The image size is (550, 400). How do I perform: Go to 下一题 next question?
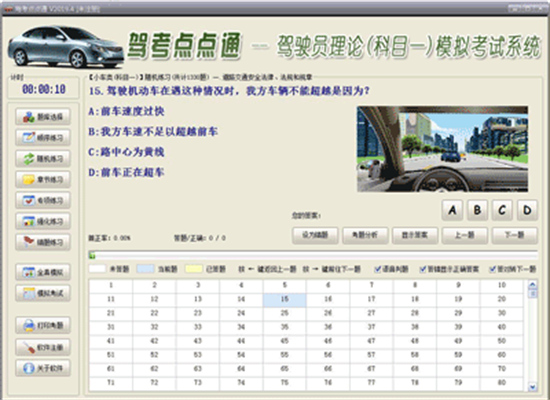coord(515,235)
